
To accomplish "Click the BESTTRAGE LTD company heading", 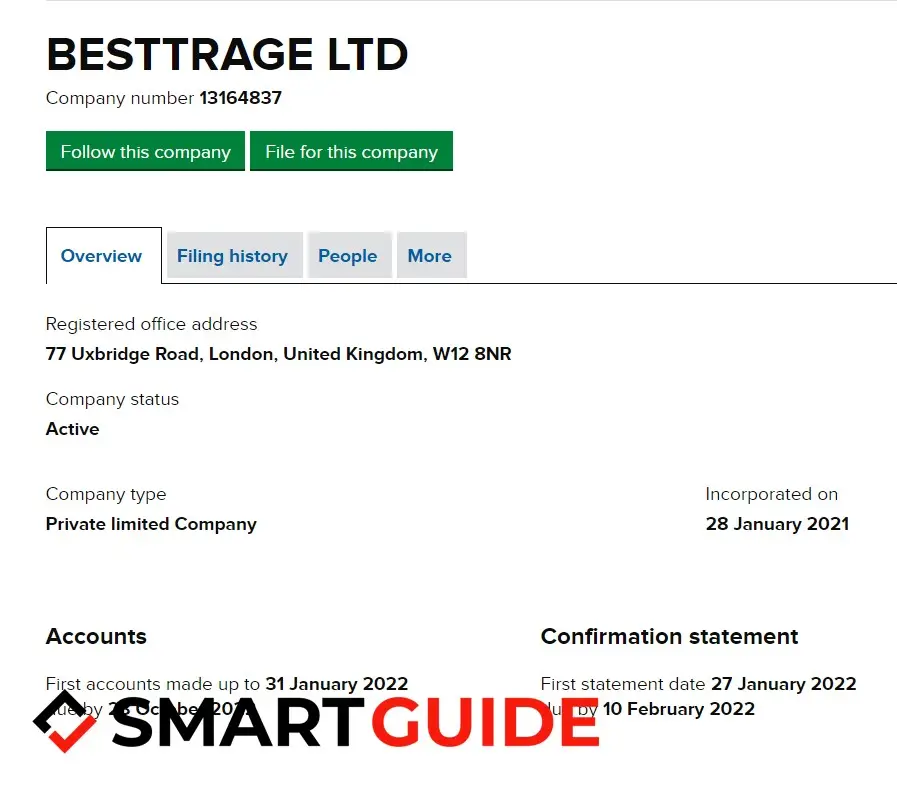I will tap(227, 55).
